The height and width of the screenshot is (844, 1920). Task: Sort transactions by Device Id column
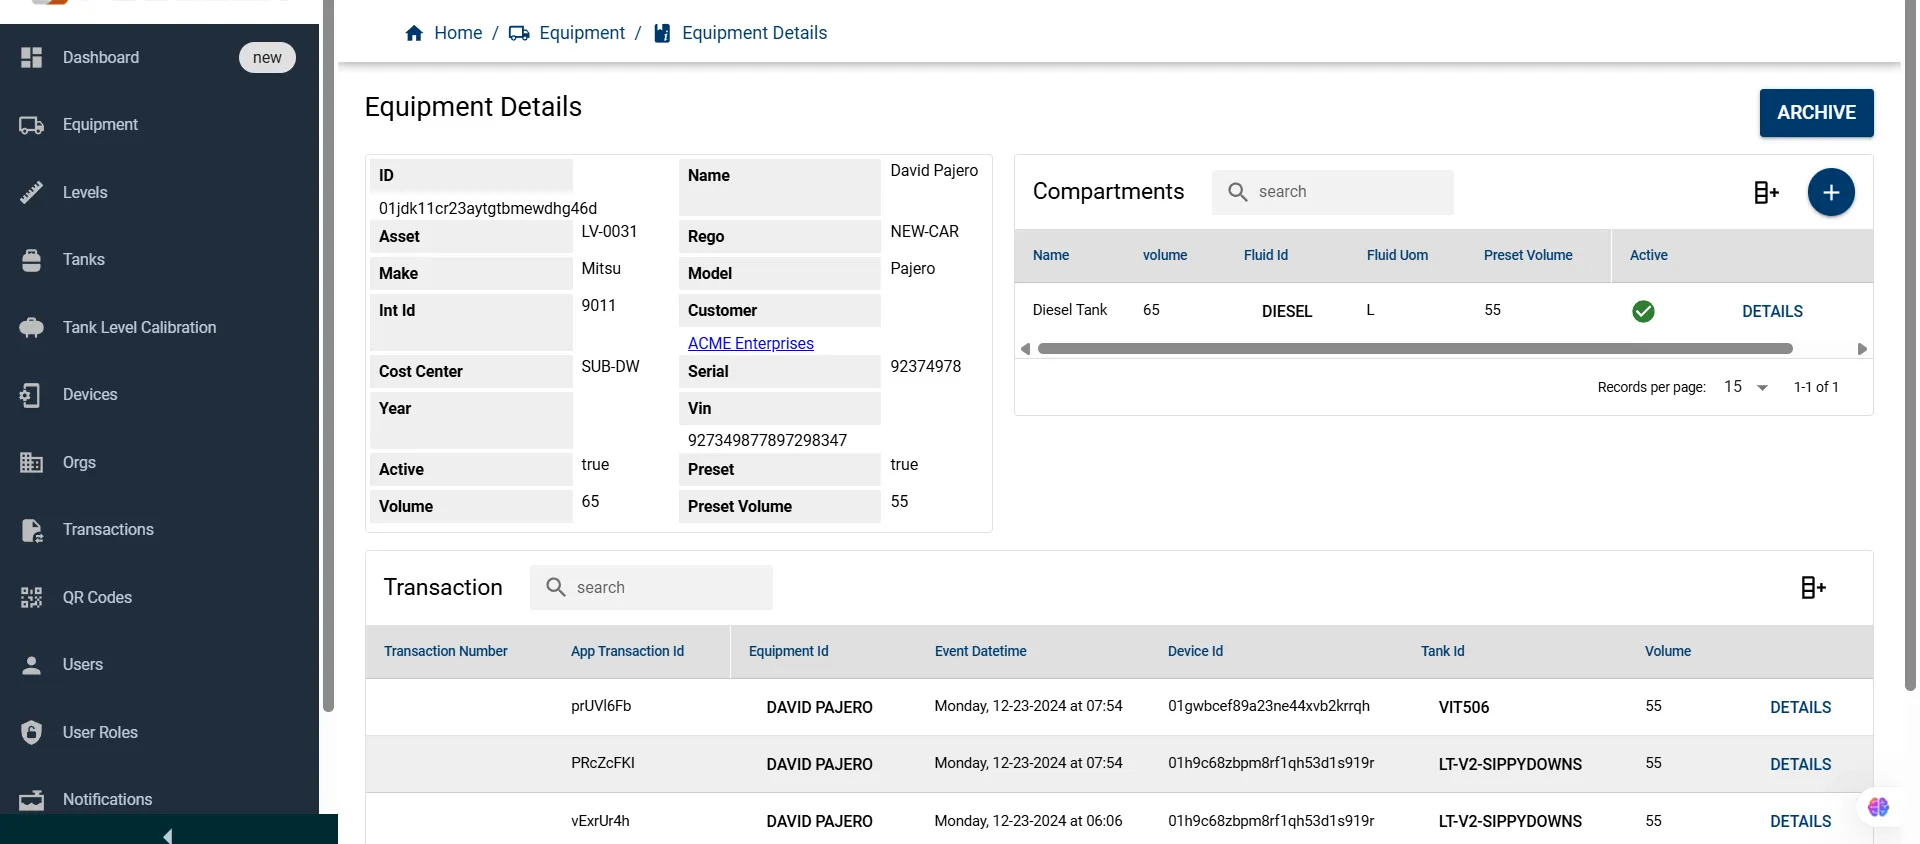coord(1195,652)
